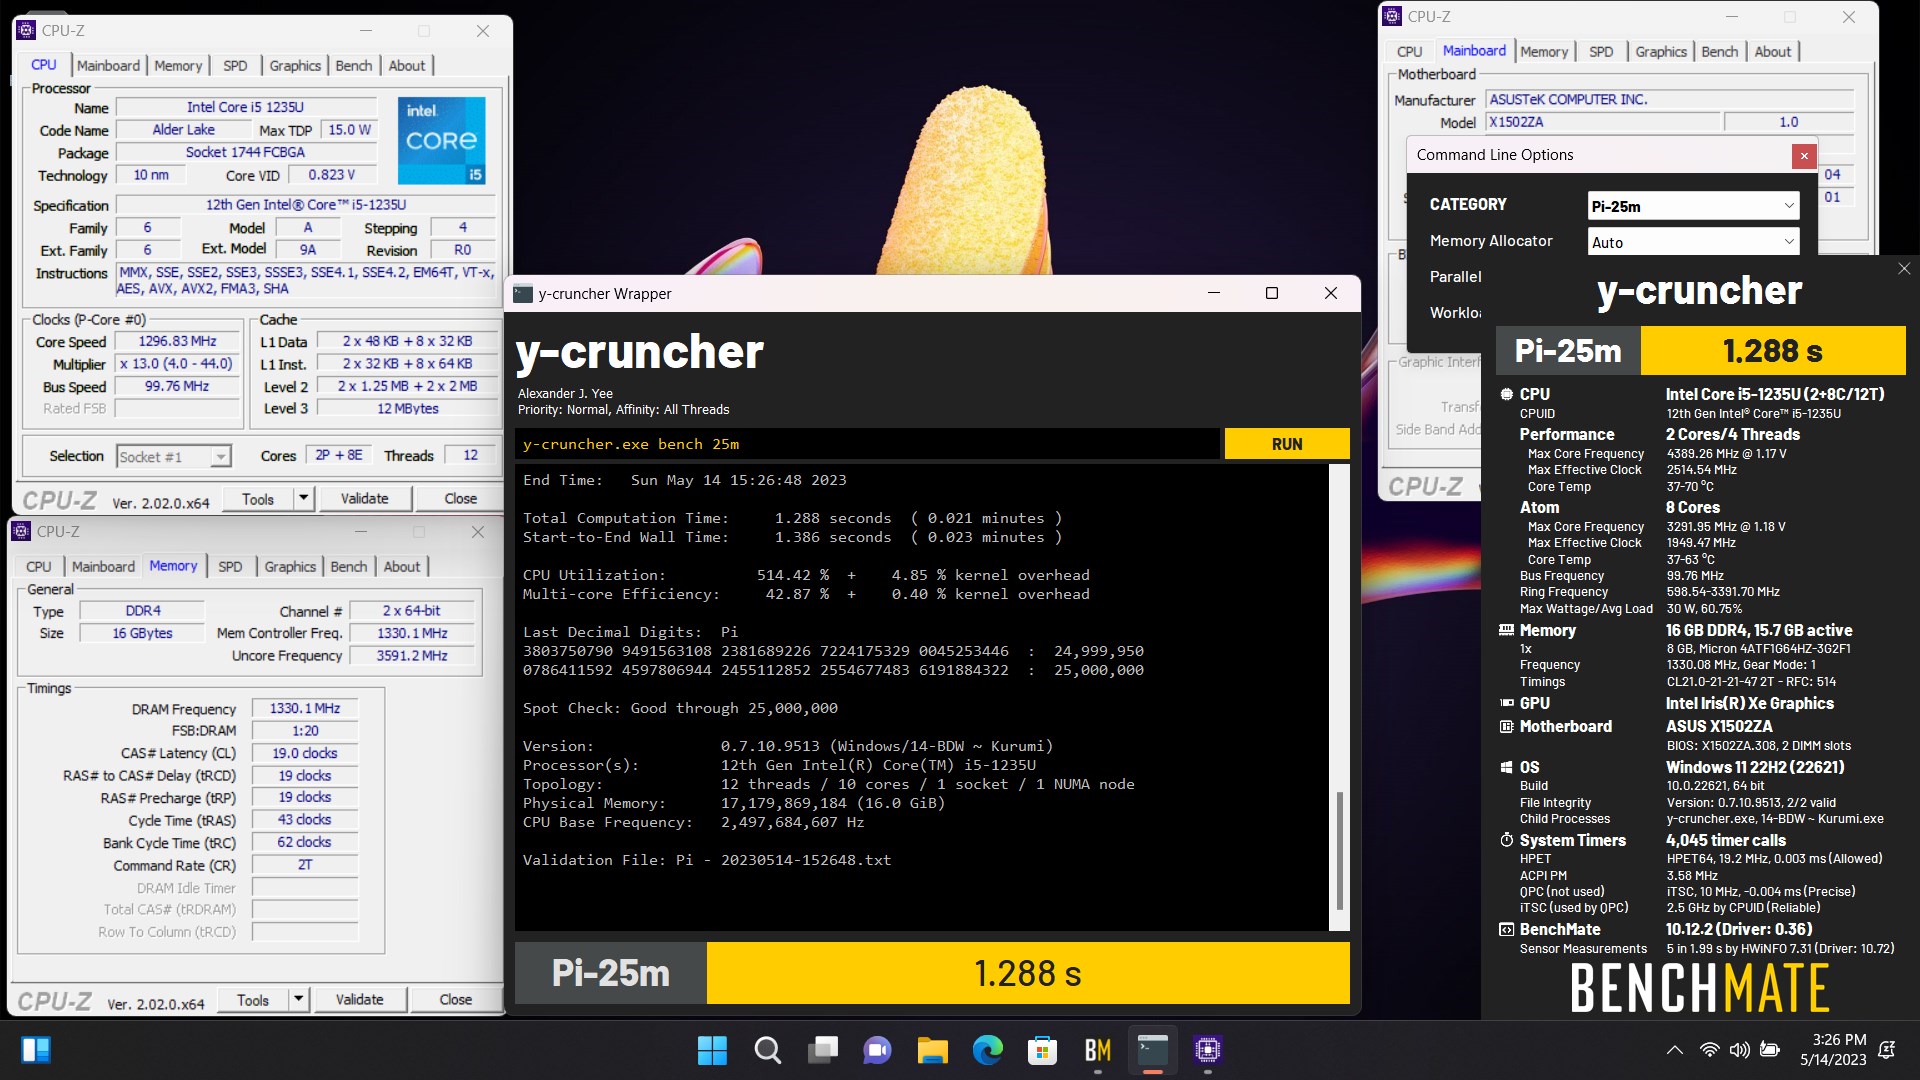Click Multiplier x 13.0 (4.0 - 44.0) value

(x=178, y=364)
